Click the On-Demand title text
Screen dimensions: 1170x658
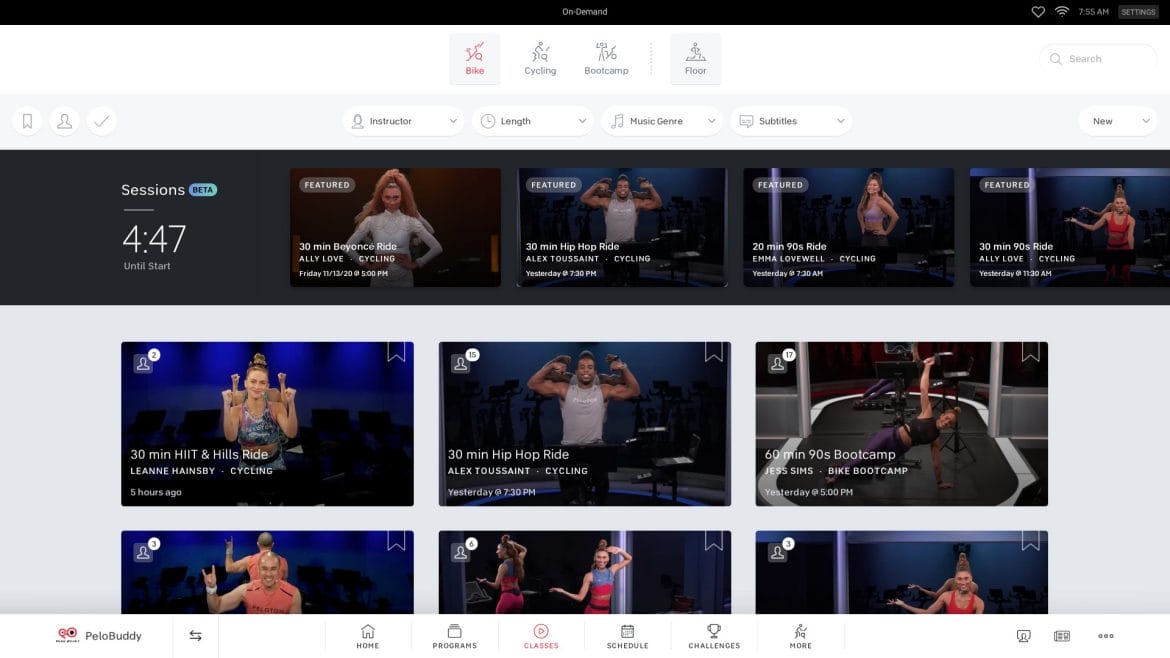(x=585, y=12)
